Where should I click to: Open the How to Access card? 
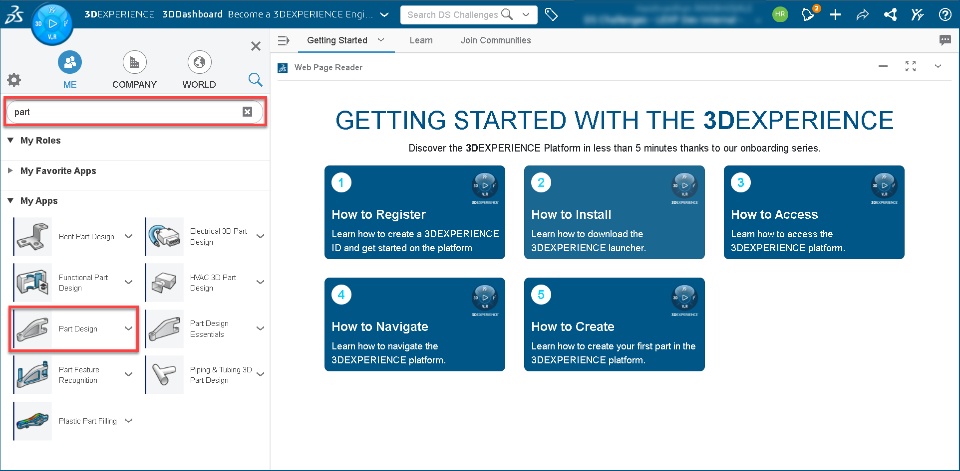(x=814, y=212)
